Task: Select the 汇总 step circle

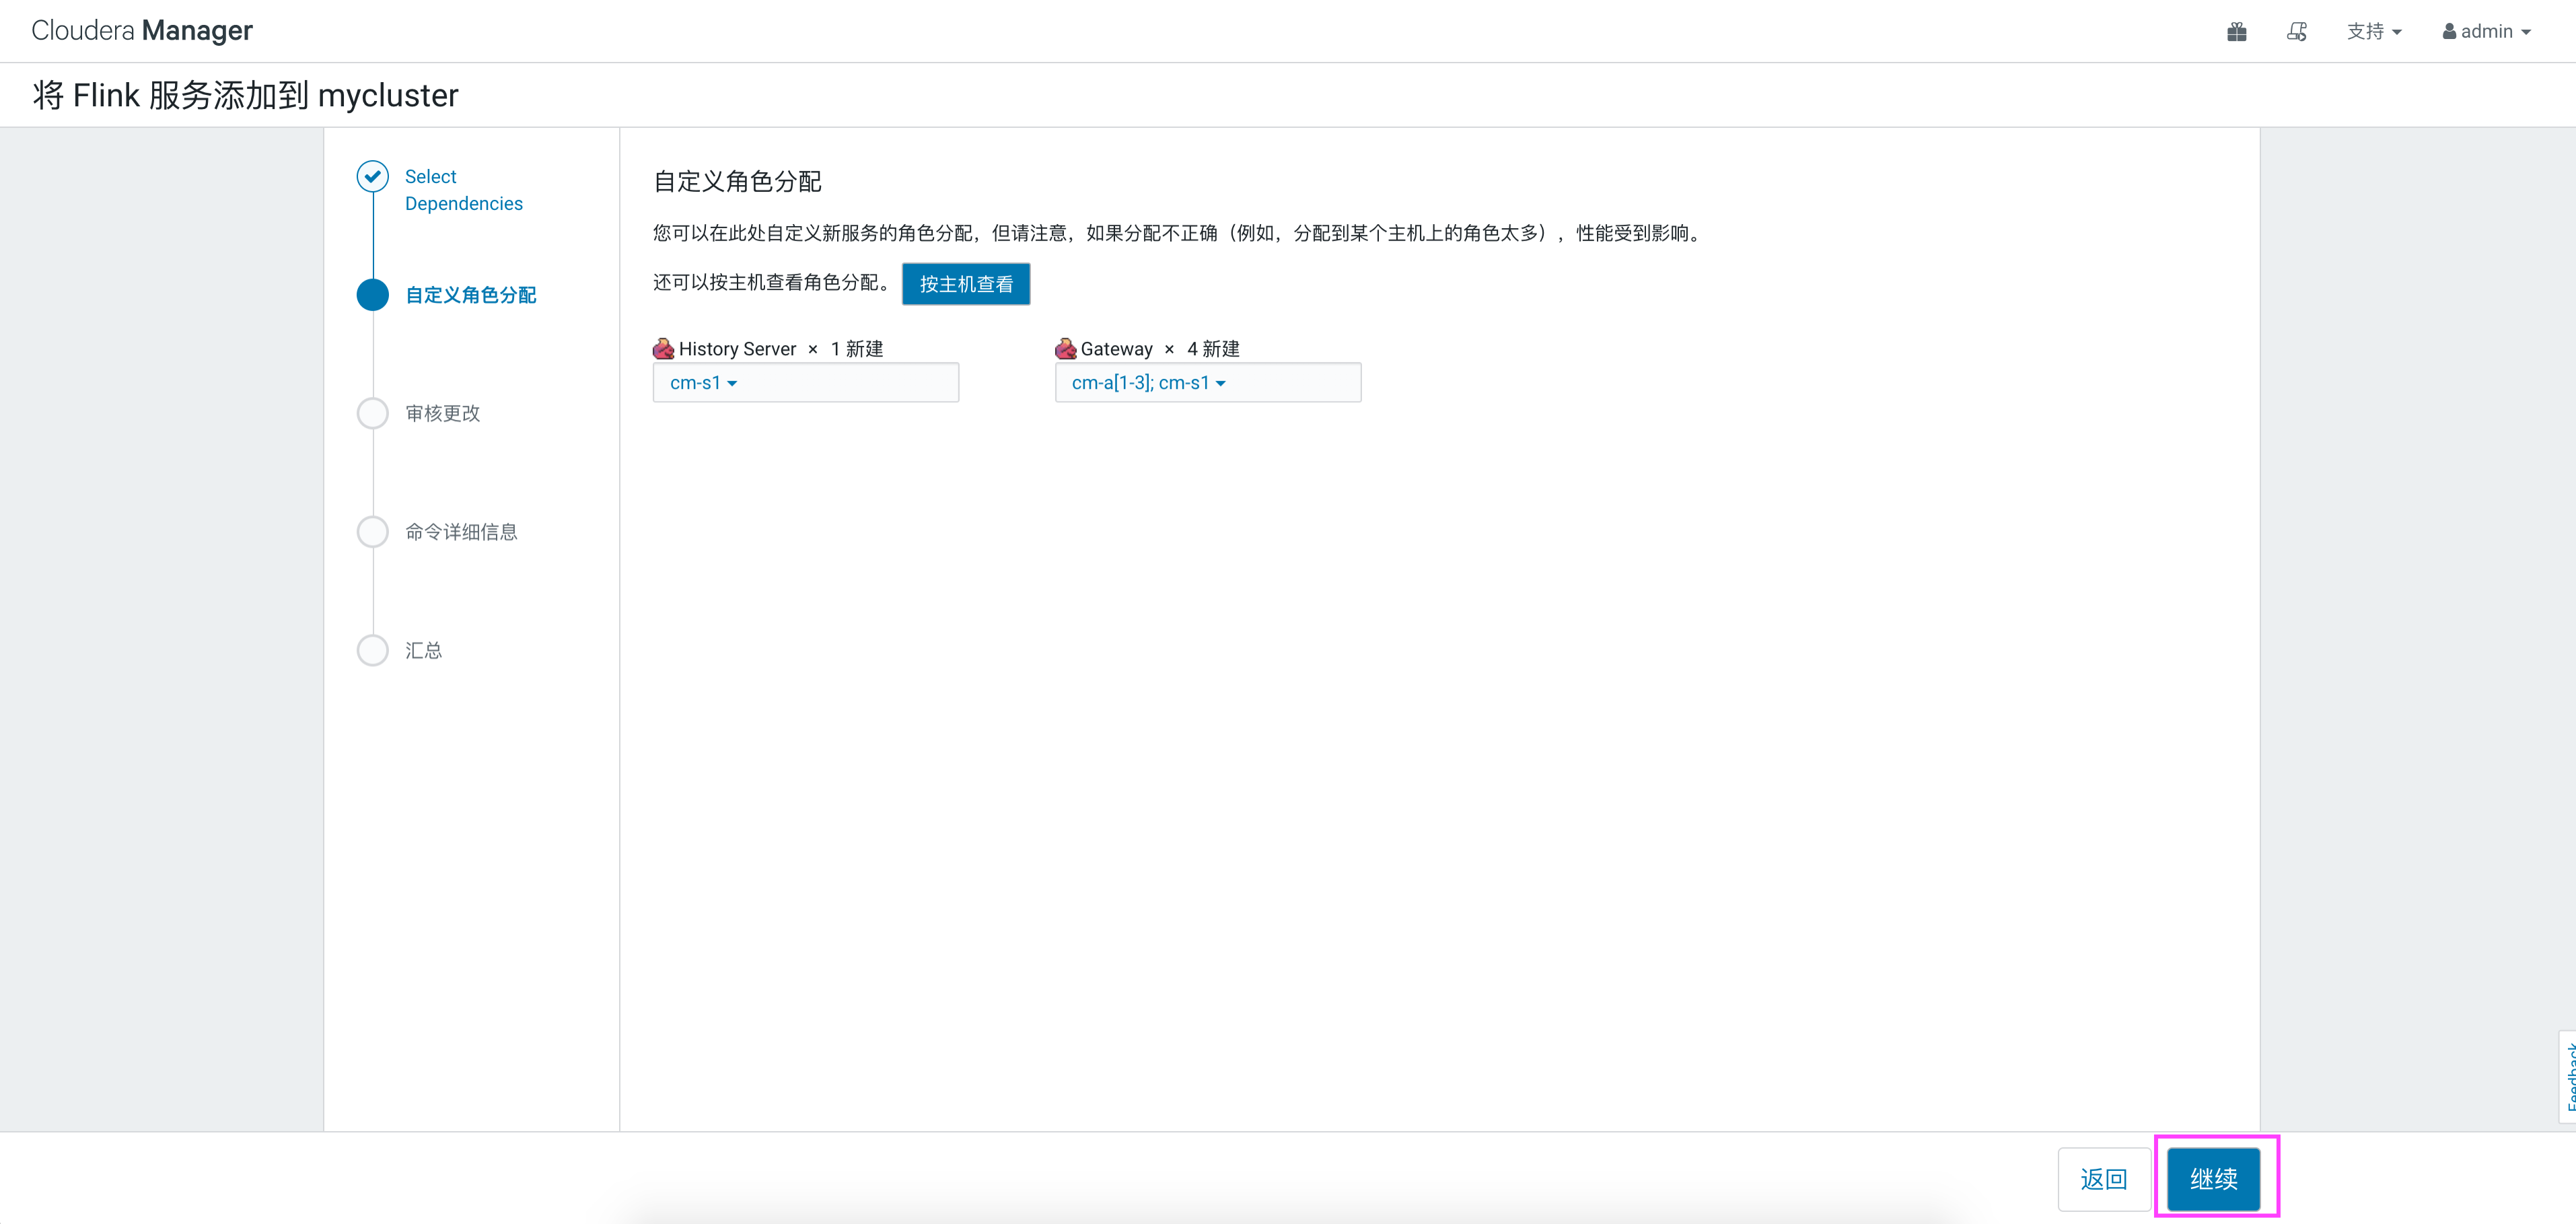Action: click(372, 650)
